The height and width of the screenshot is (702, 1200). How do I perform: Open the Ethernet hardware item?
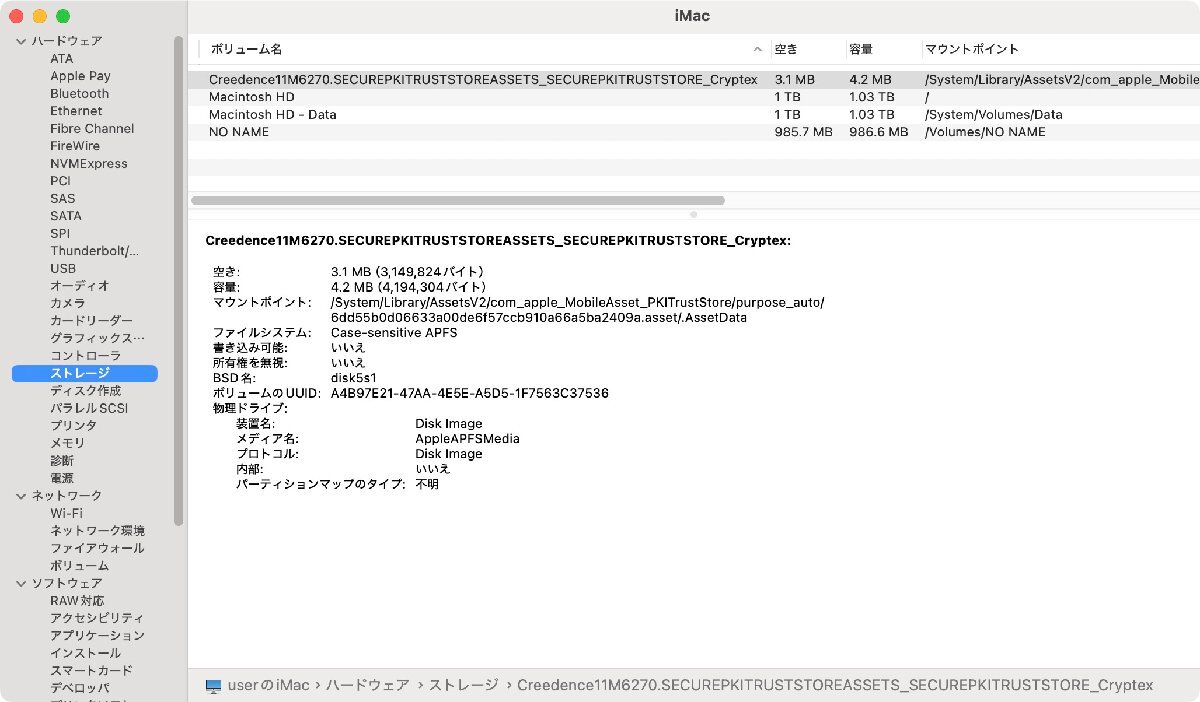point(76,111)
